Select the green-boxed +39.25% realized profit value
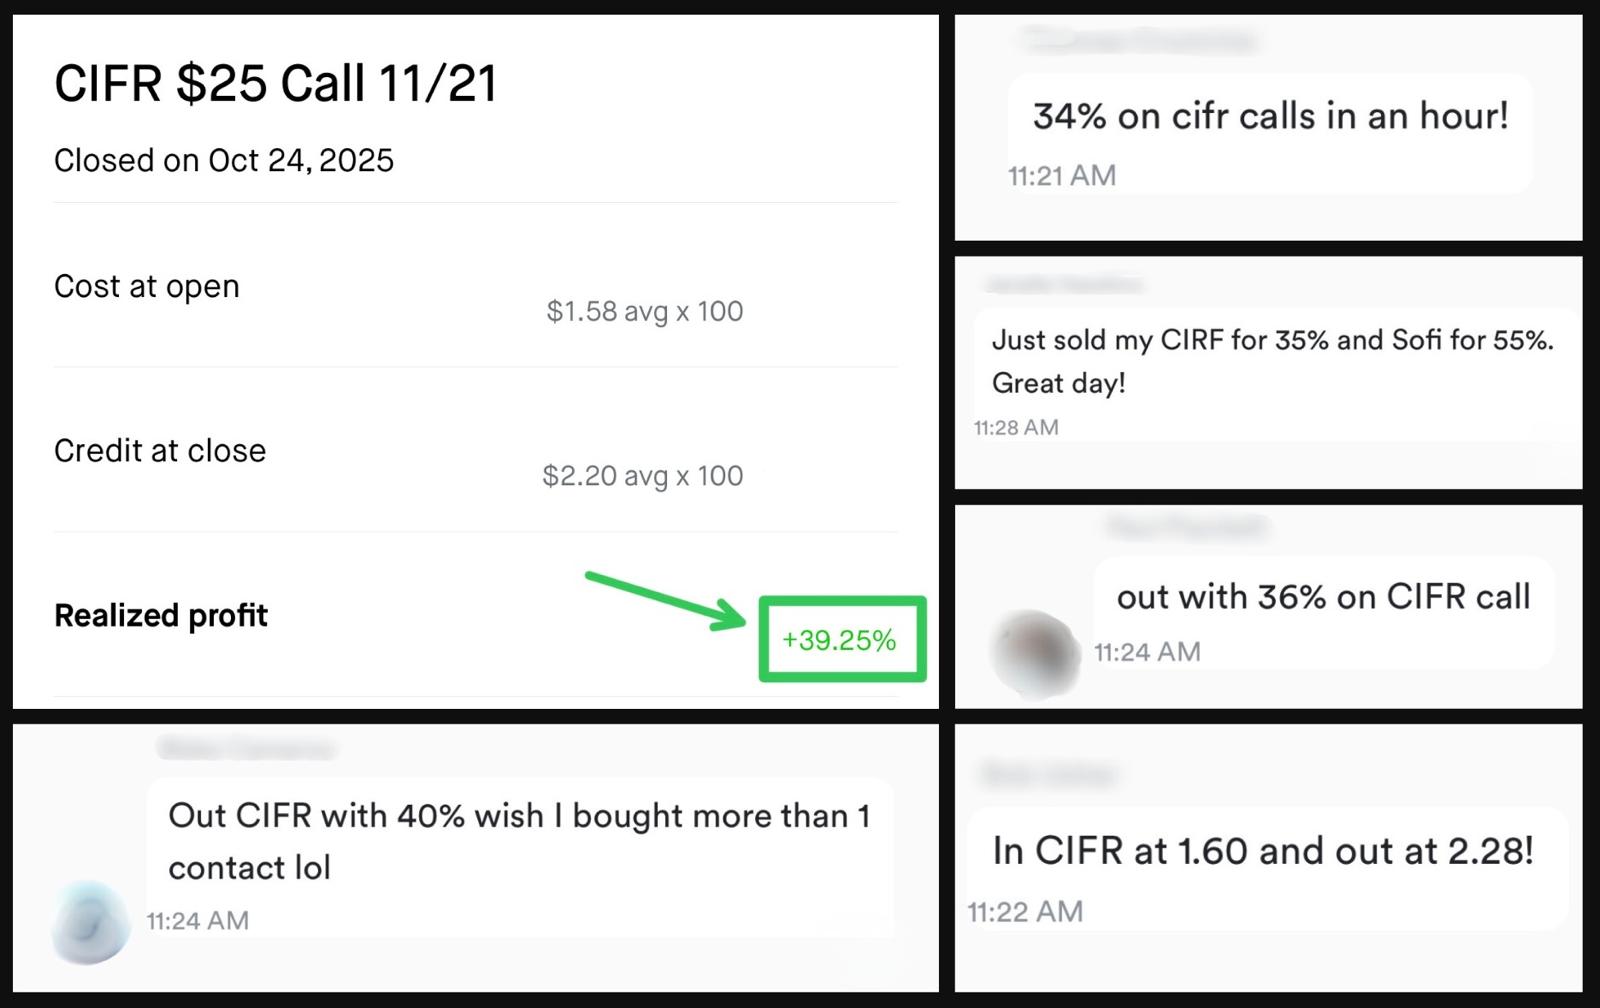Viewport: 1600px width, 1008px height. 840,640
